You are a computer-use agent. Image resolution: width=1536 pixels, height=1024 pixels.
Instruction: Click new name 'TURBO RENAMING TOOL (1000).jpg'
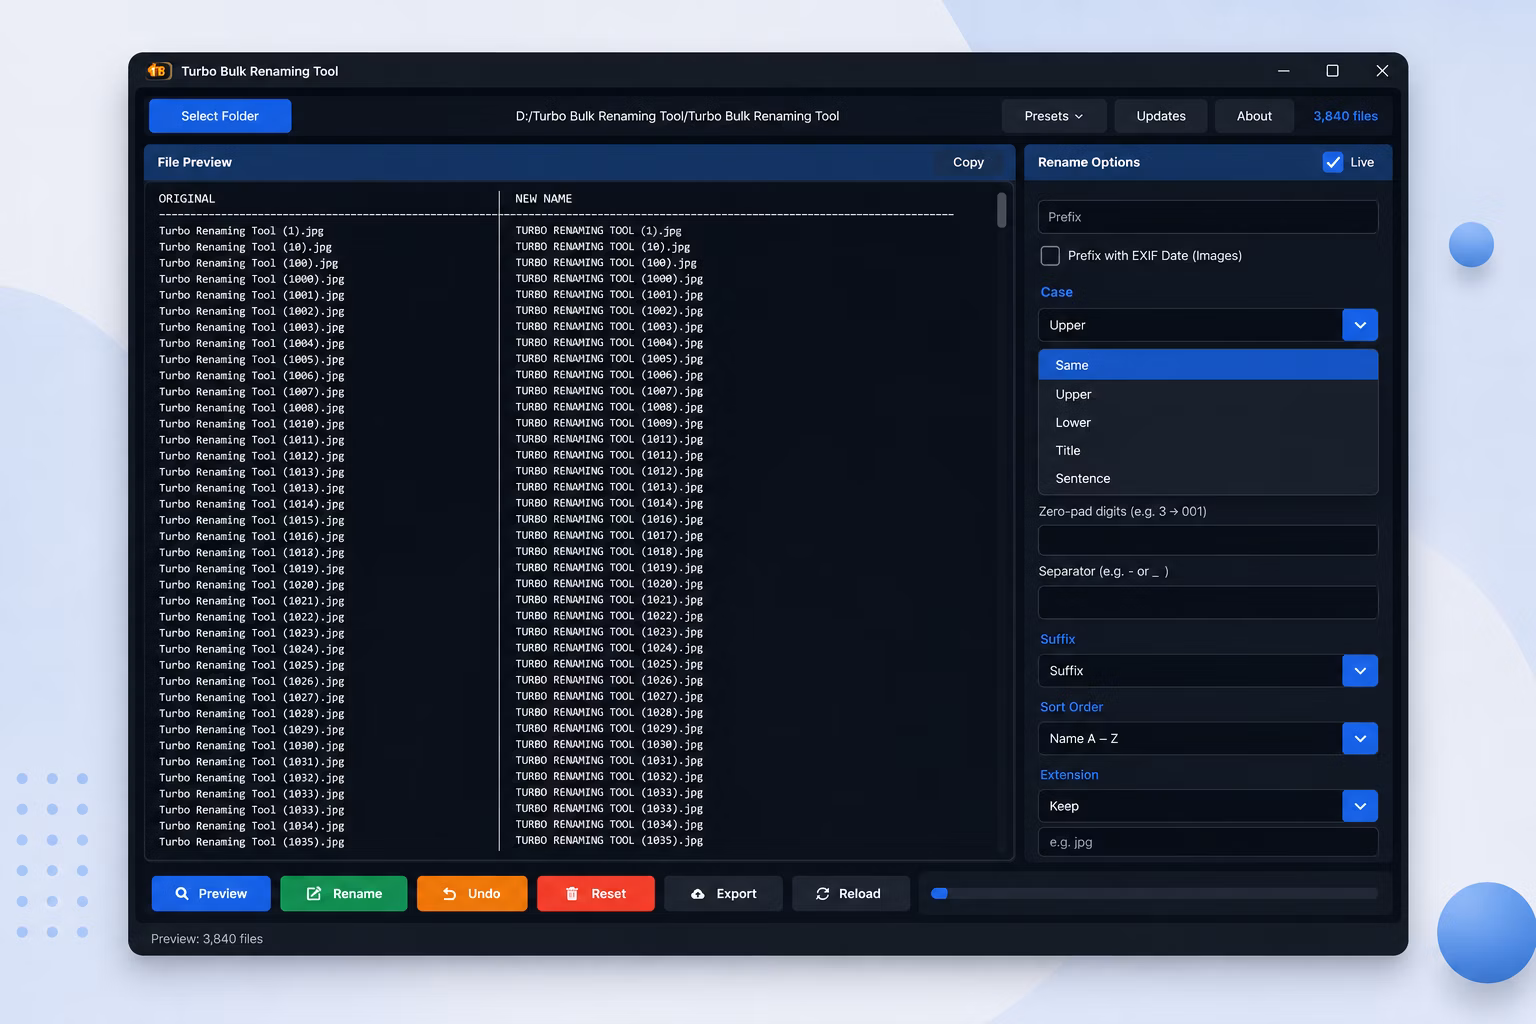click(609, 279)
